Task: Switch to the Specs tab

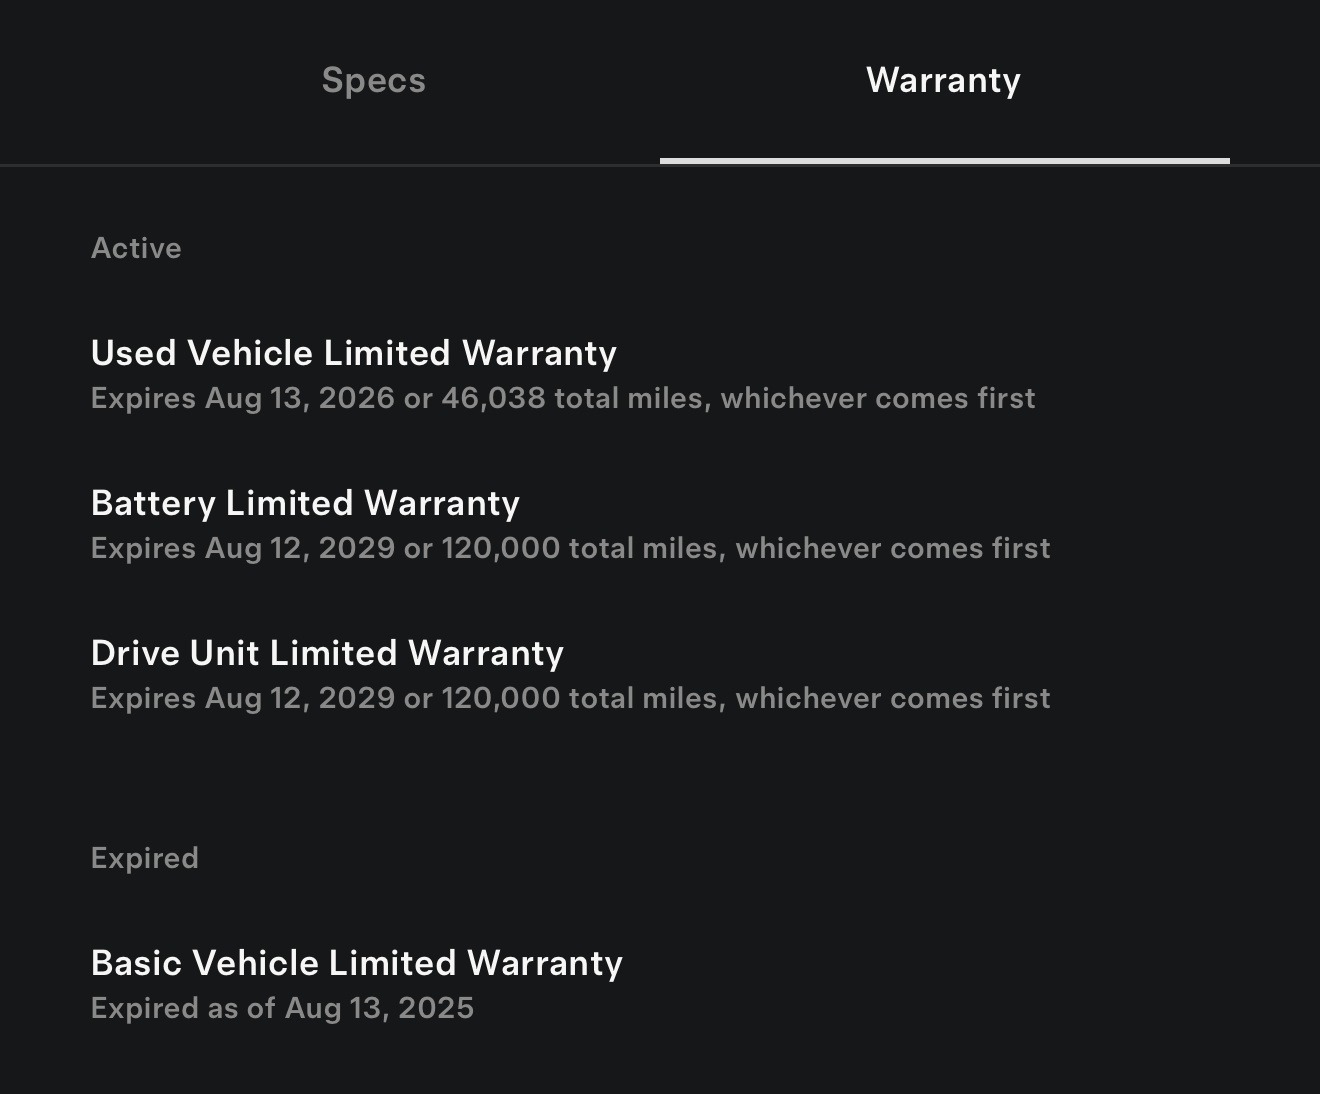Action: 373,80
